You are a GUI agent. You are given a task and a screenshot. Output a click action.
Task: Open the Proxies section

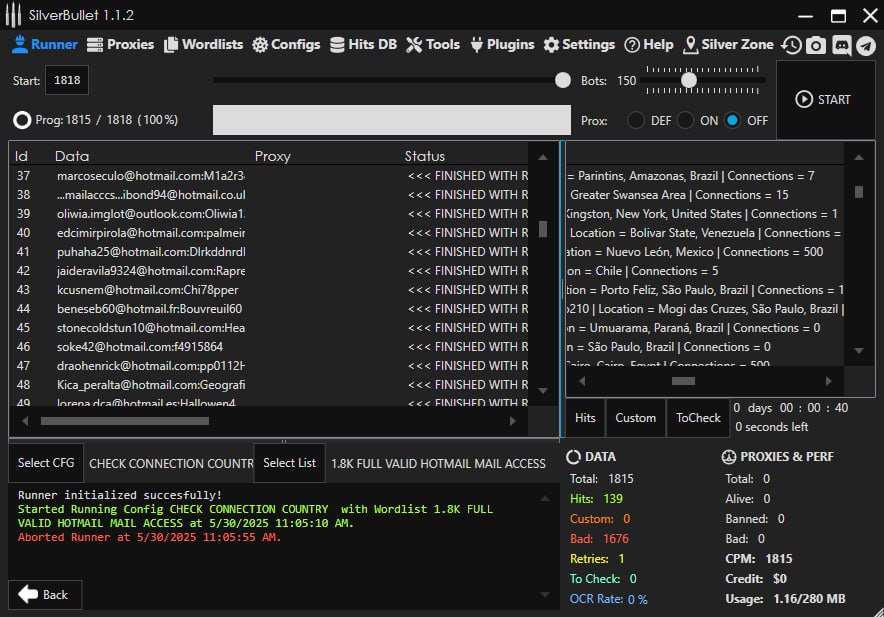click(x=120, y=45)
